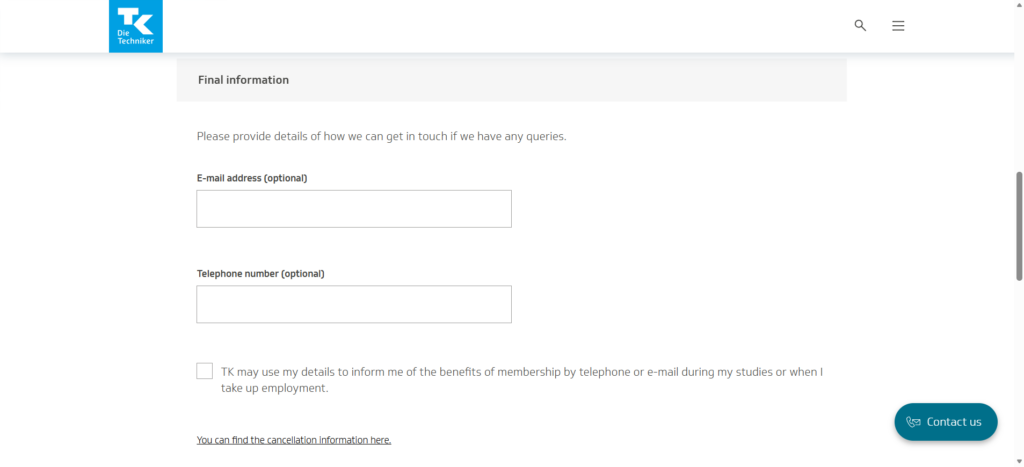Click the phone icon in Contact us
Screen dimensions: 1024x467
913,422
